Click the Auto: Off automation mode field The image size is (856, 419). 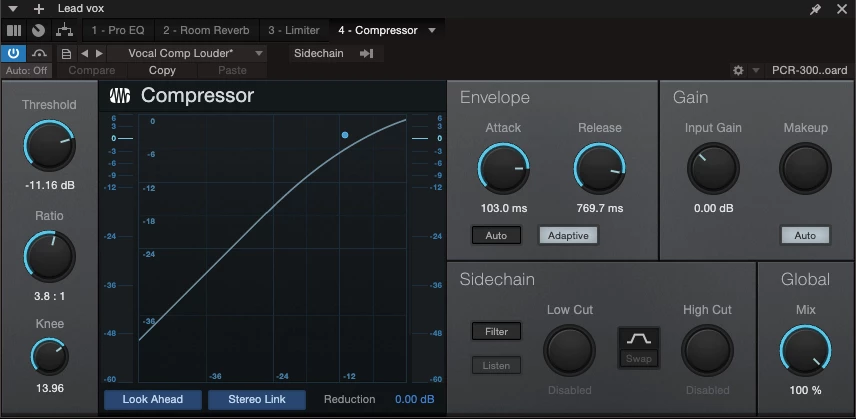tap(27, 71)
